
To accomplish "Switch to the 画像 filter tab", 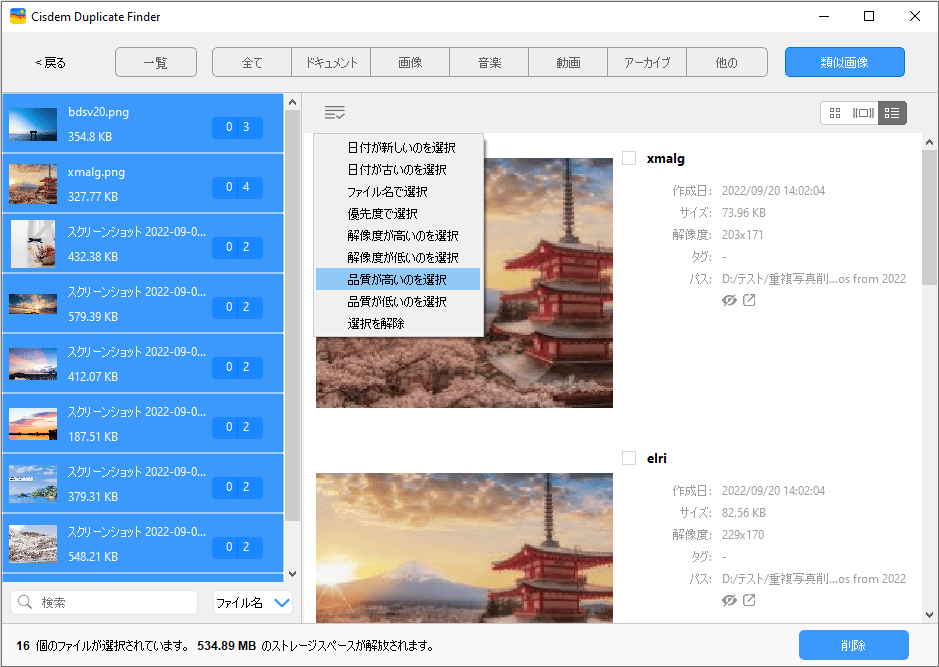I will [x=410, y=61].
